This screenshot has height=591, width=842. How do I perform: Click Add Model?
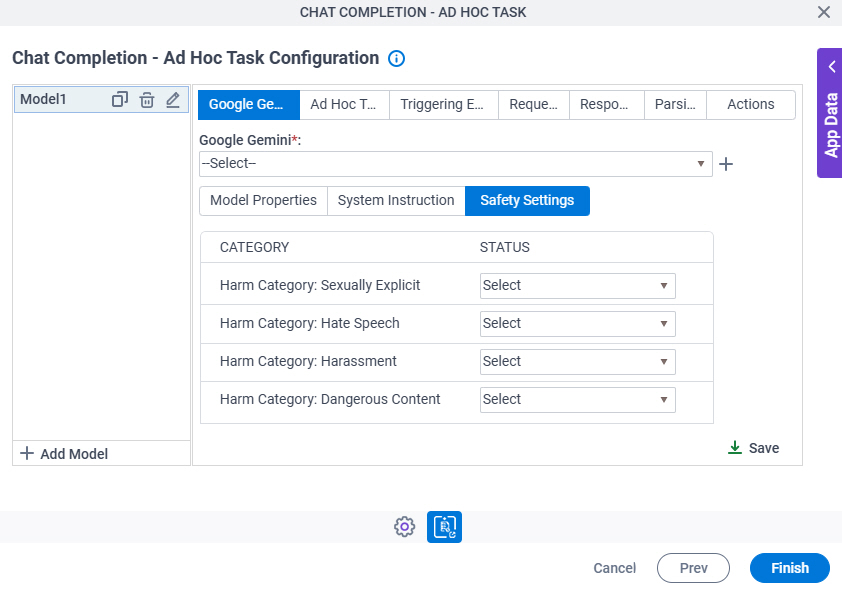[x=64, y=454]
